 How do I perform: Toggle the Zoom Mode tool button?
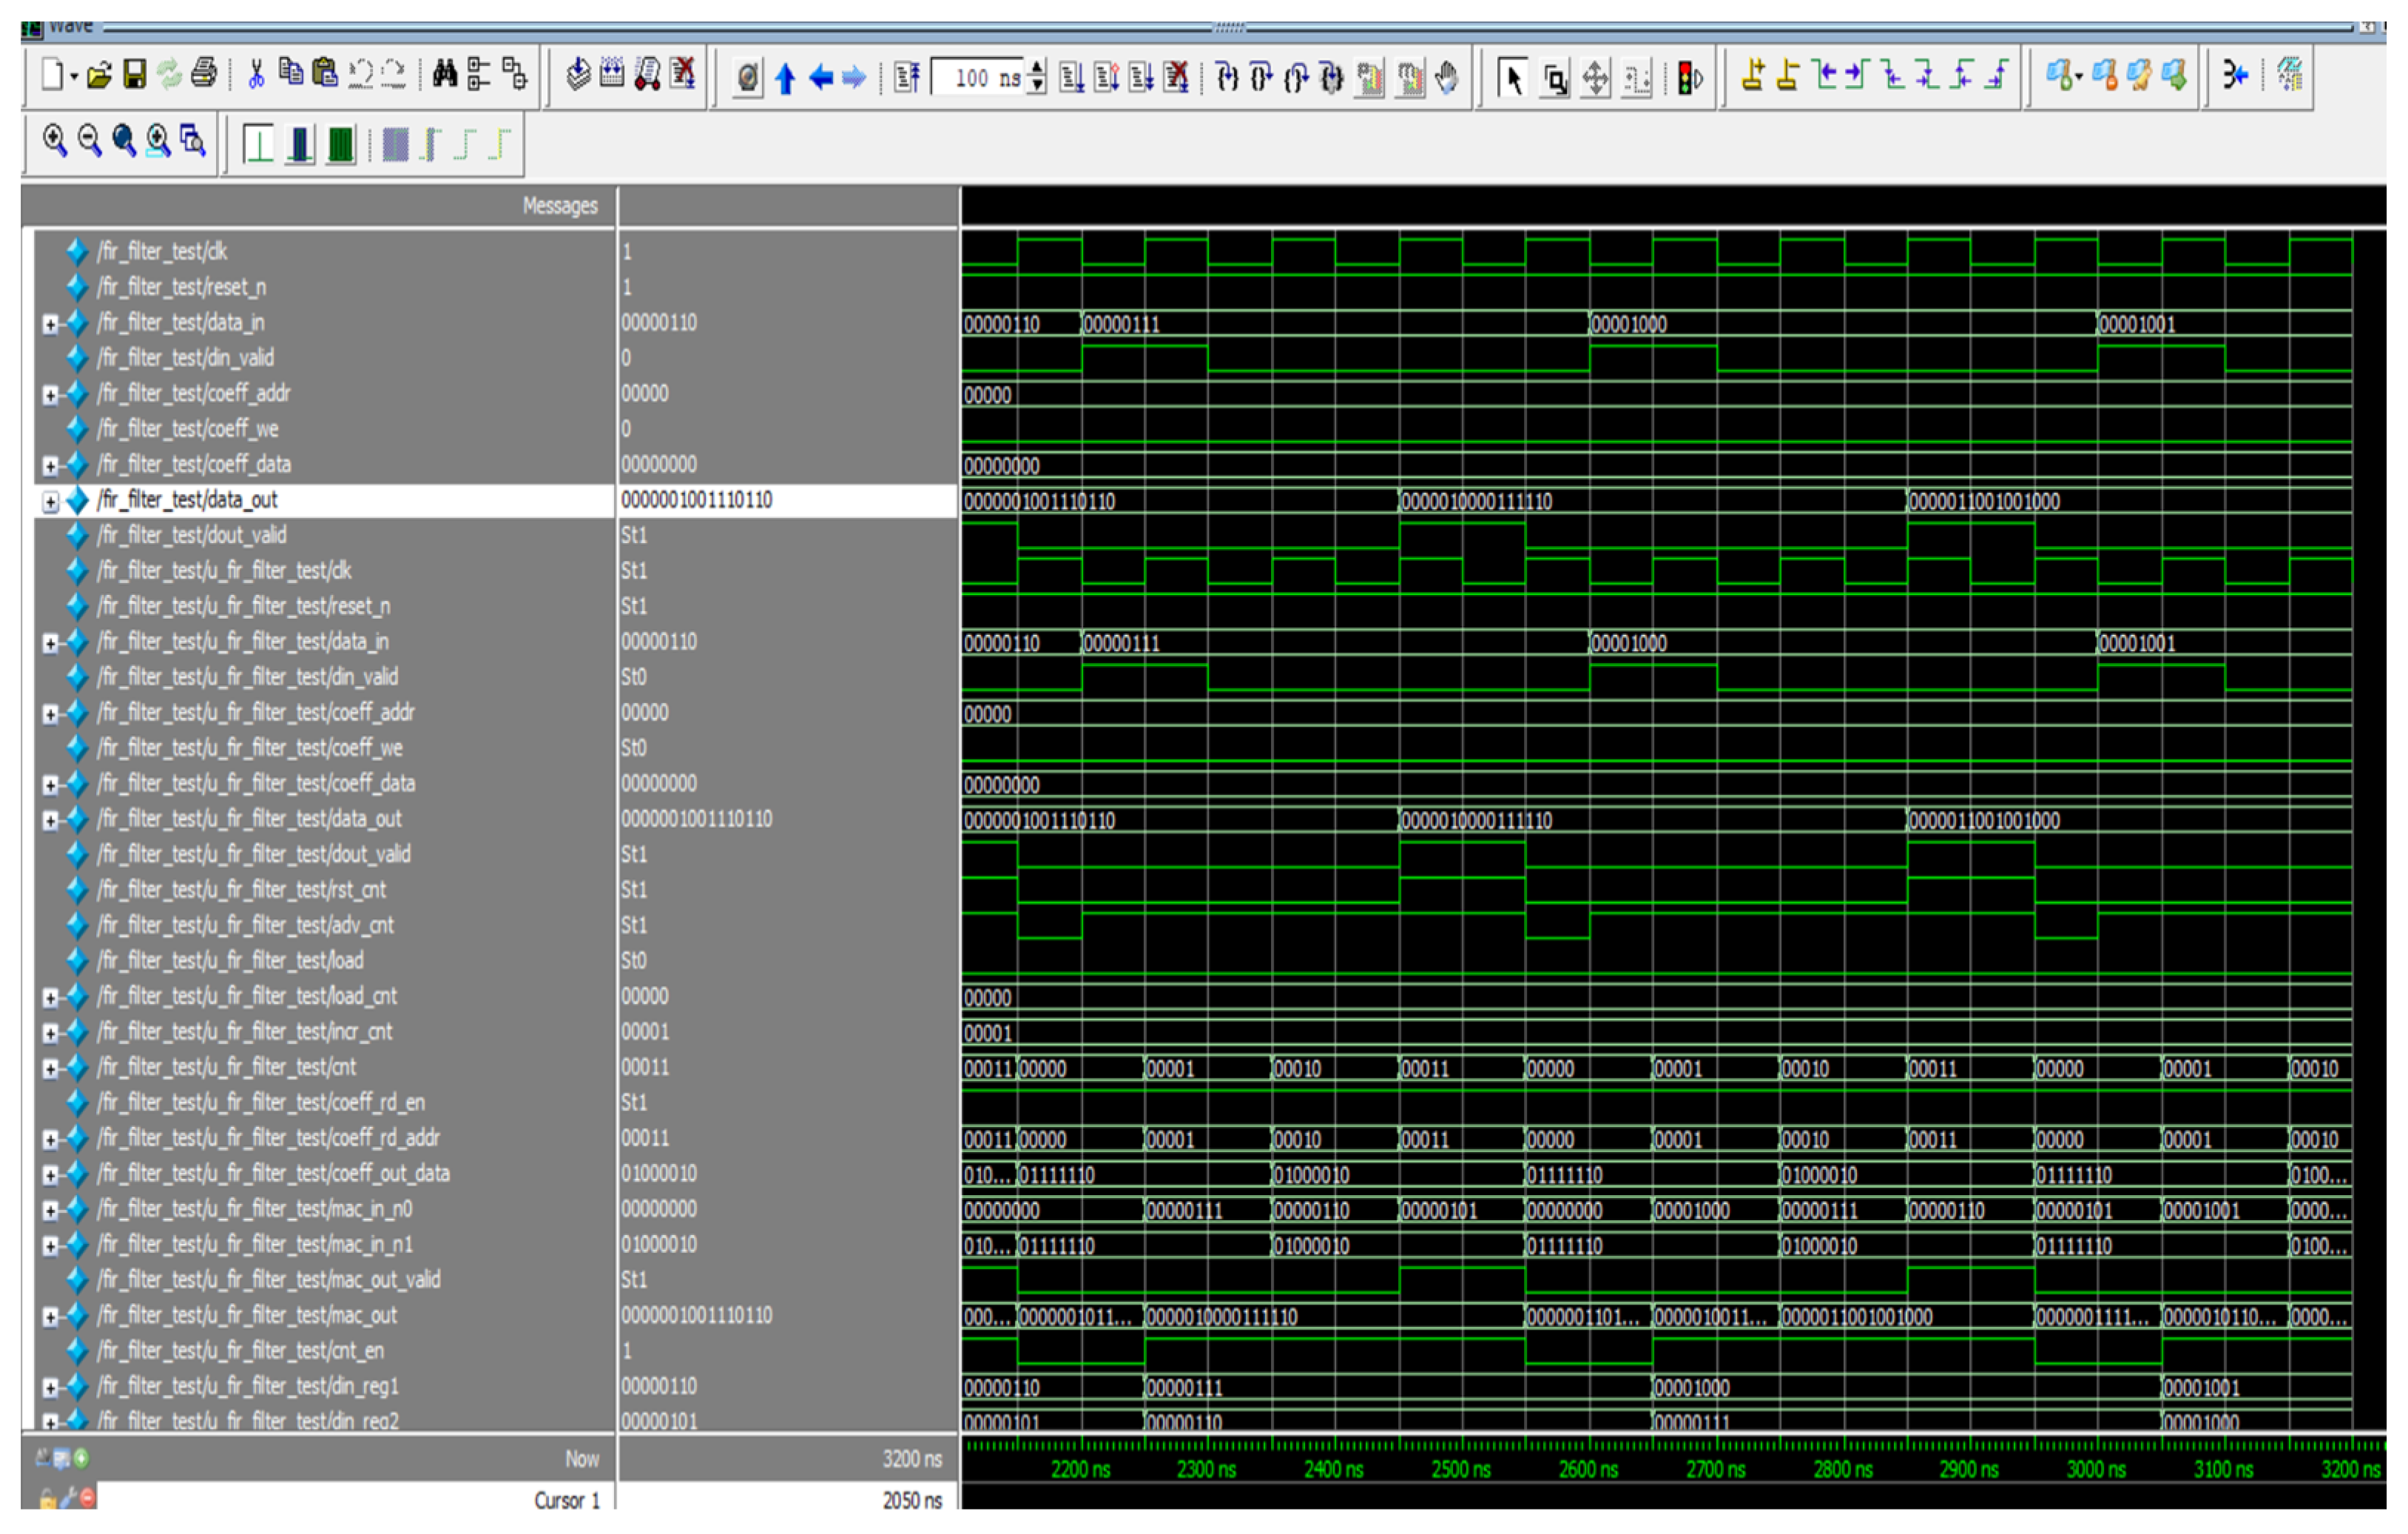pyautogui.click(x=1555, y=77)
